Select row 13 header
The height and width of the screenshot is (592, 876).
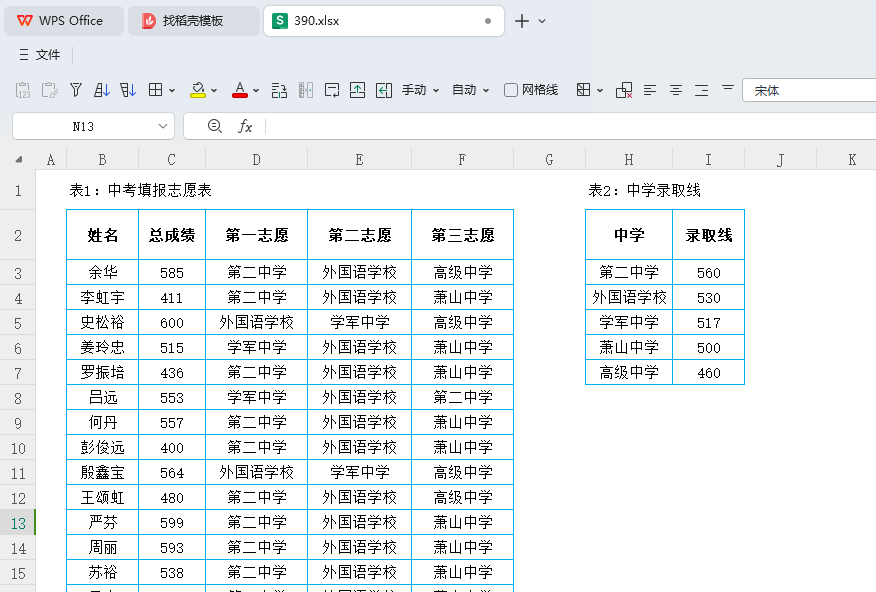(18, 523)
